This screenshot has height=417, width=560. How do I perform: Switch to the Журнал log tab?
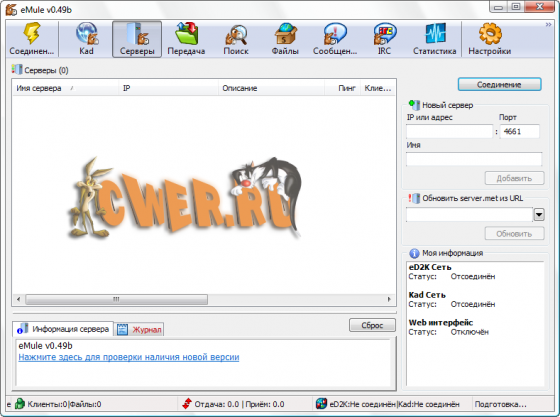click(x=140, y=329)
